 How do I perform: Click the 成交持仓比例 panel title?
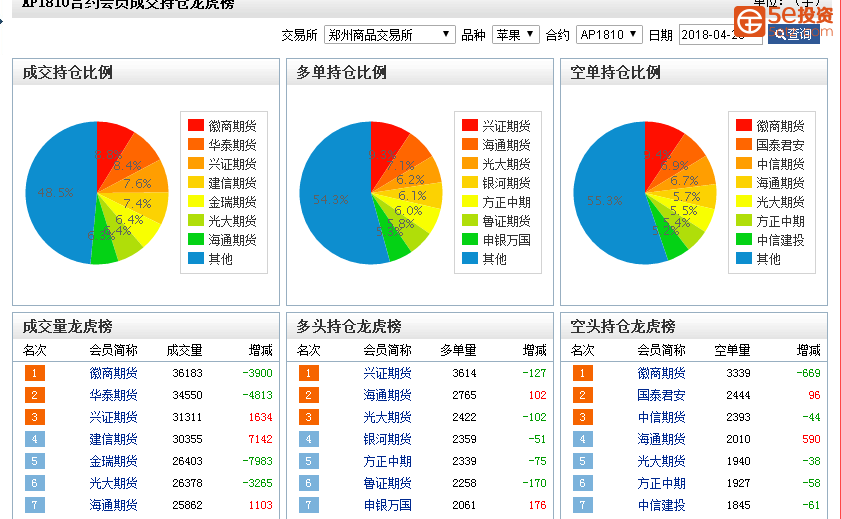tap(68, 72)
